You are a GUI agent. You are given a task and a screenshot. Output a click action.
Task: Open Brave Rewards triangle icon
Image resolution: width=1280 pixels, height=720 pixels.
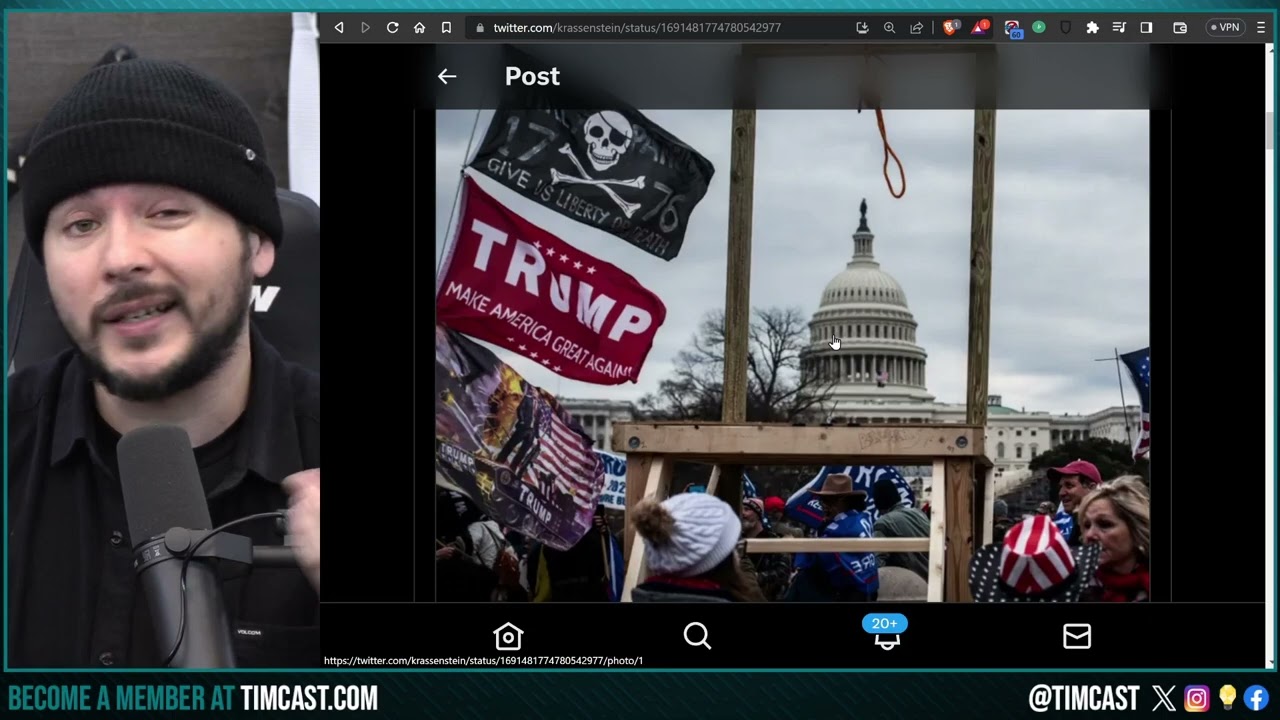click(980, 27)
